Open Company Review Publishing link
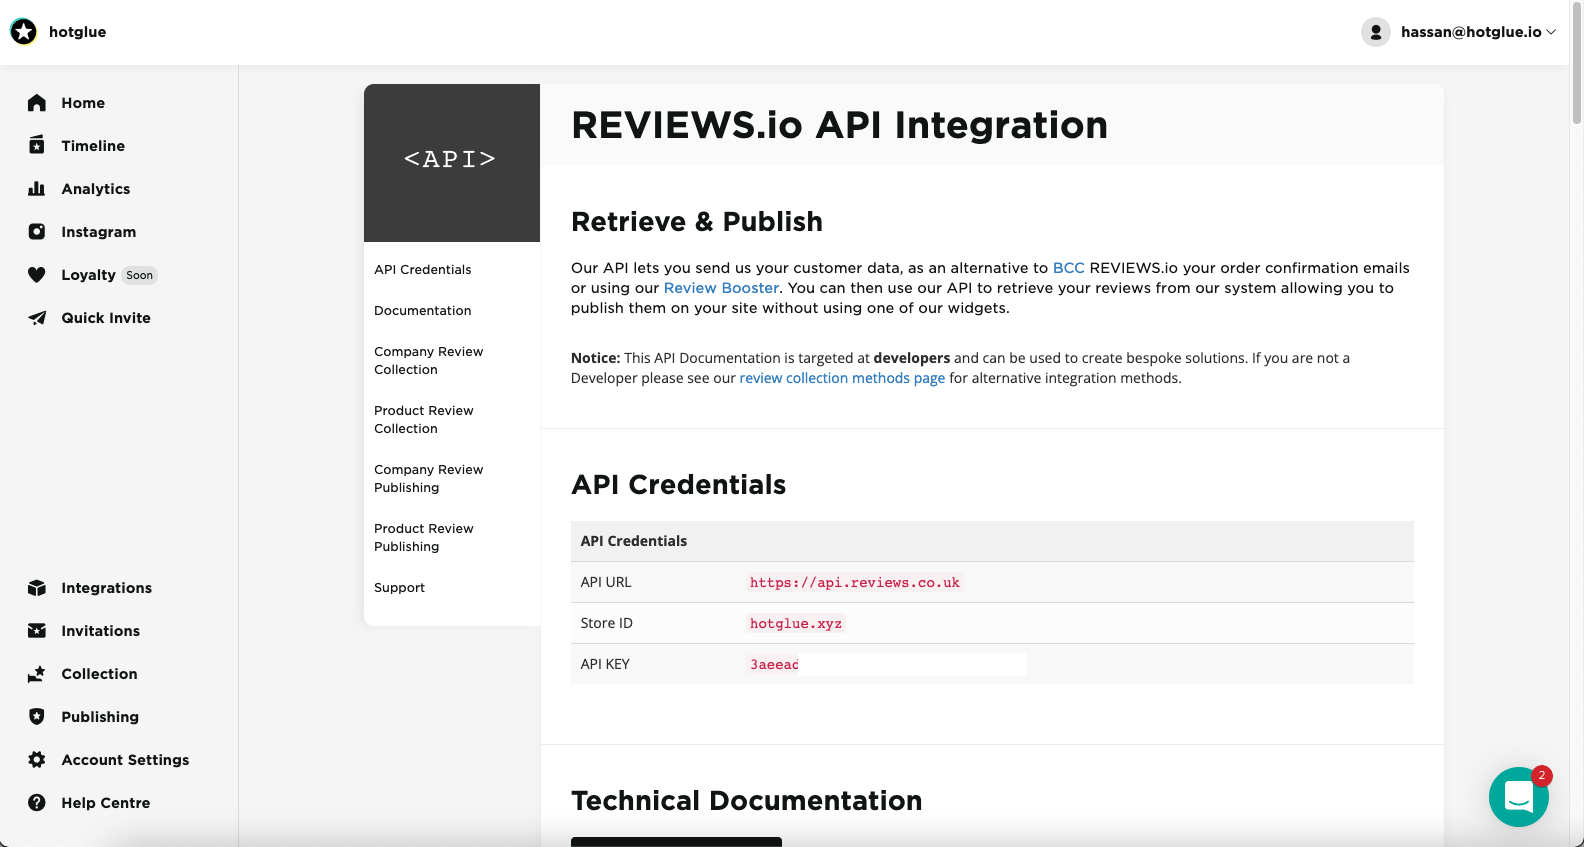The image size is (1584, 847). (x=429, y=479)
